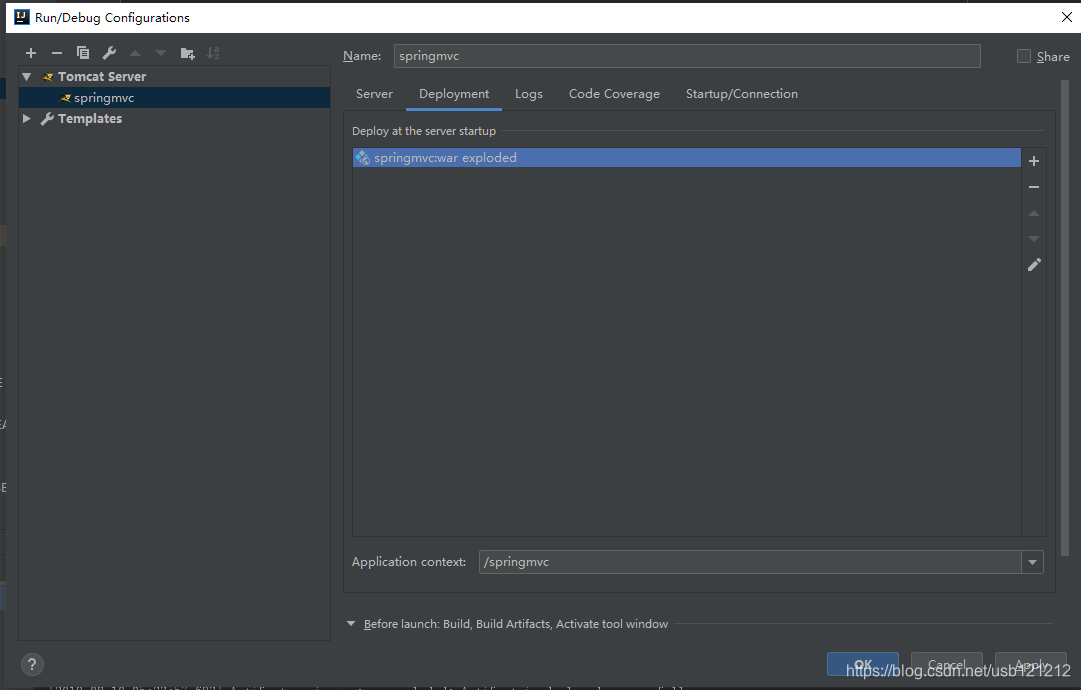Remove artifact from deploy list
The width and height of the screenshot is (1081, 690).
(x=1033, y=187)
